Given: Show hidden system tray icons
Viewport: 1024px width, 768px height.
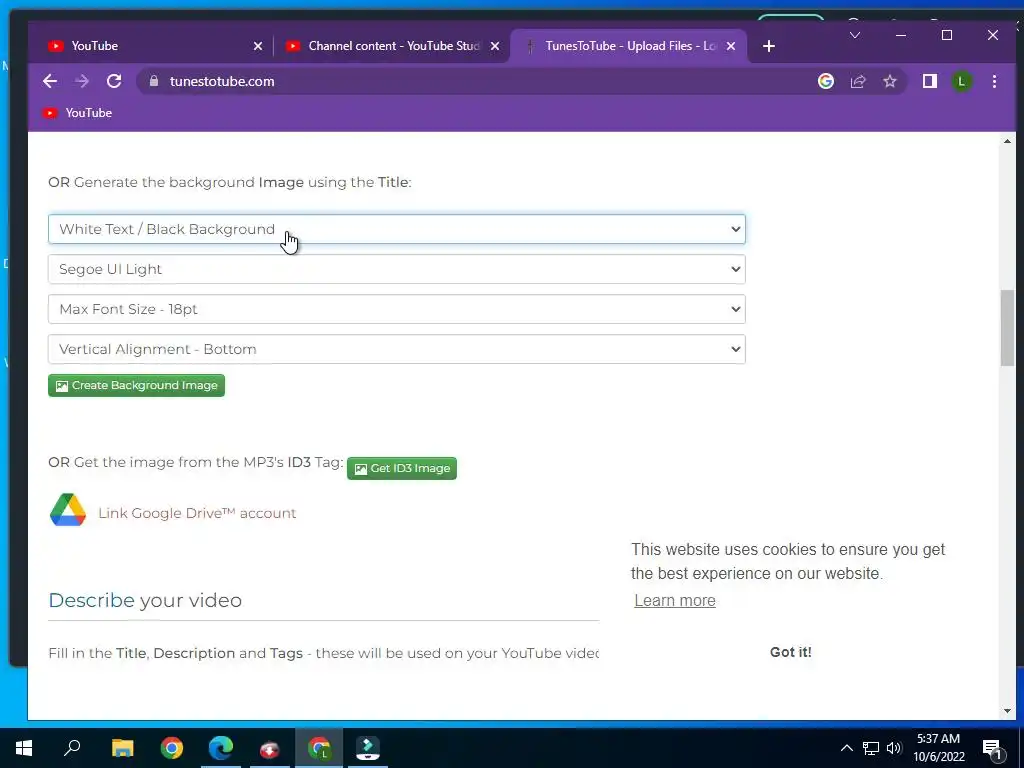Looking at the screenshot, I should (x=846, y=748).
